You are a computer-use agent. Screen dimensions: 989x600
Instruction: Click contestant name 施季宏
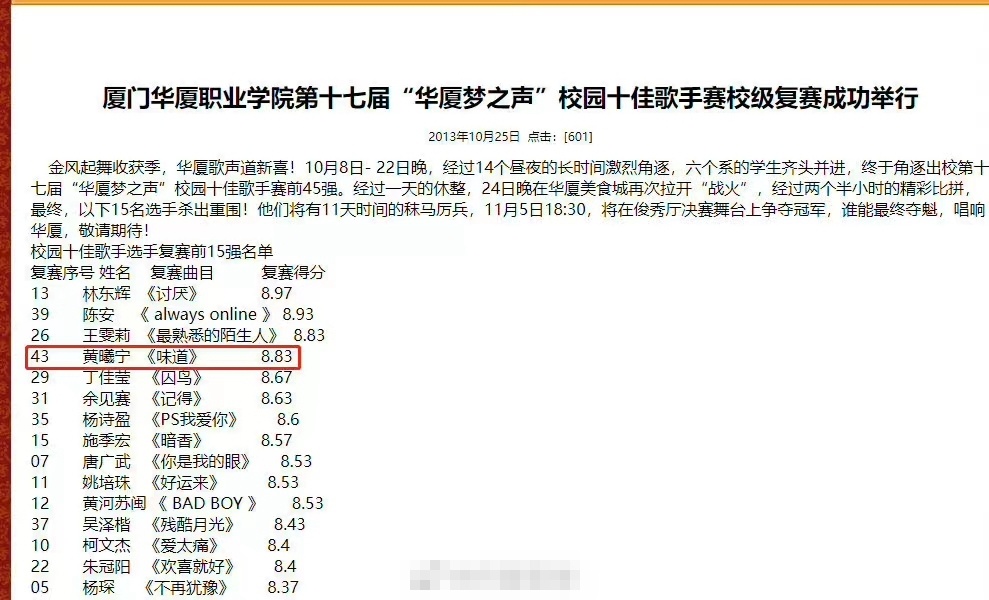pyautogui.click(x=107, y=440)
